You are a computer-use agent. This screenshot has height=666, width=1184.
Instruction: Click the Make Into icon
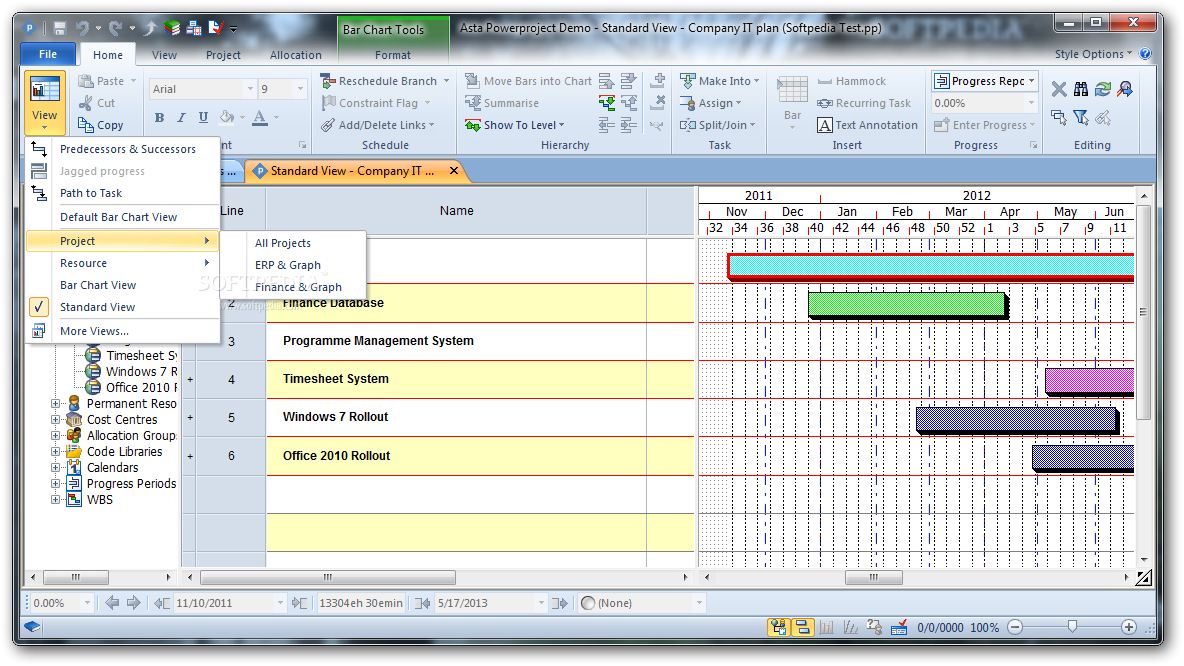[x=687, y=81]
